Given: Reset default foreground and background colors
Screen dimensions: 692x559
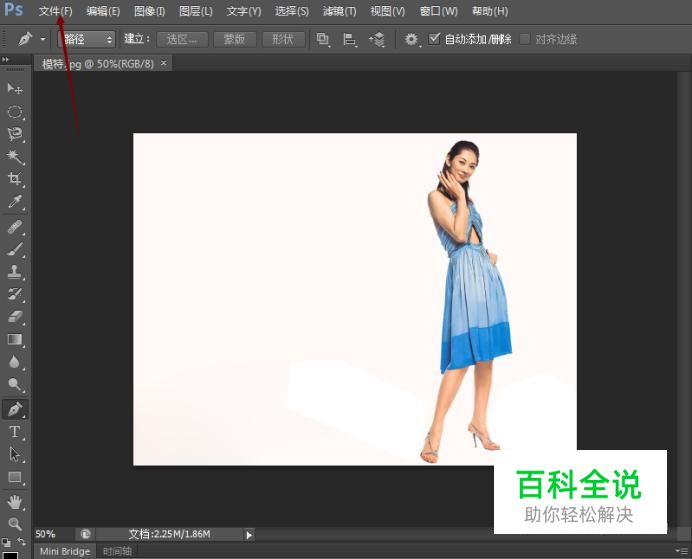Looking at the screenshot, I should coord(6,542).
